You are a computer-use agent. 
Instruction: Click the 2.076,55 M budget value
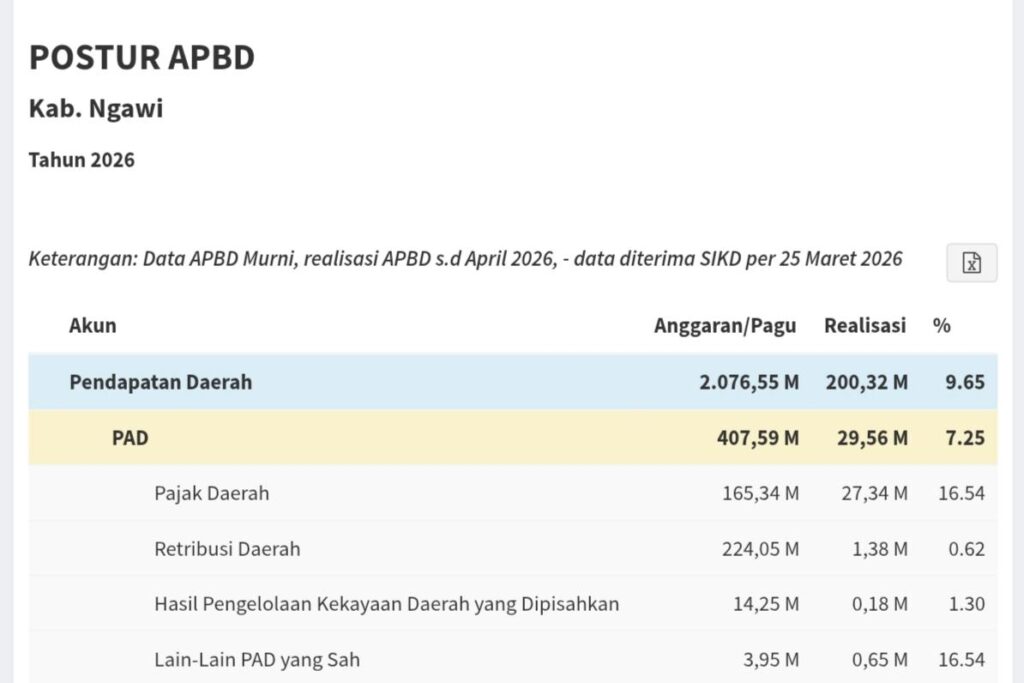749,382
